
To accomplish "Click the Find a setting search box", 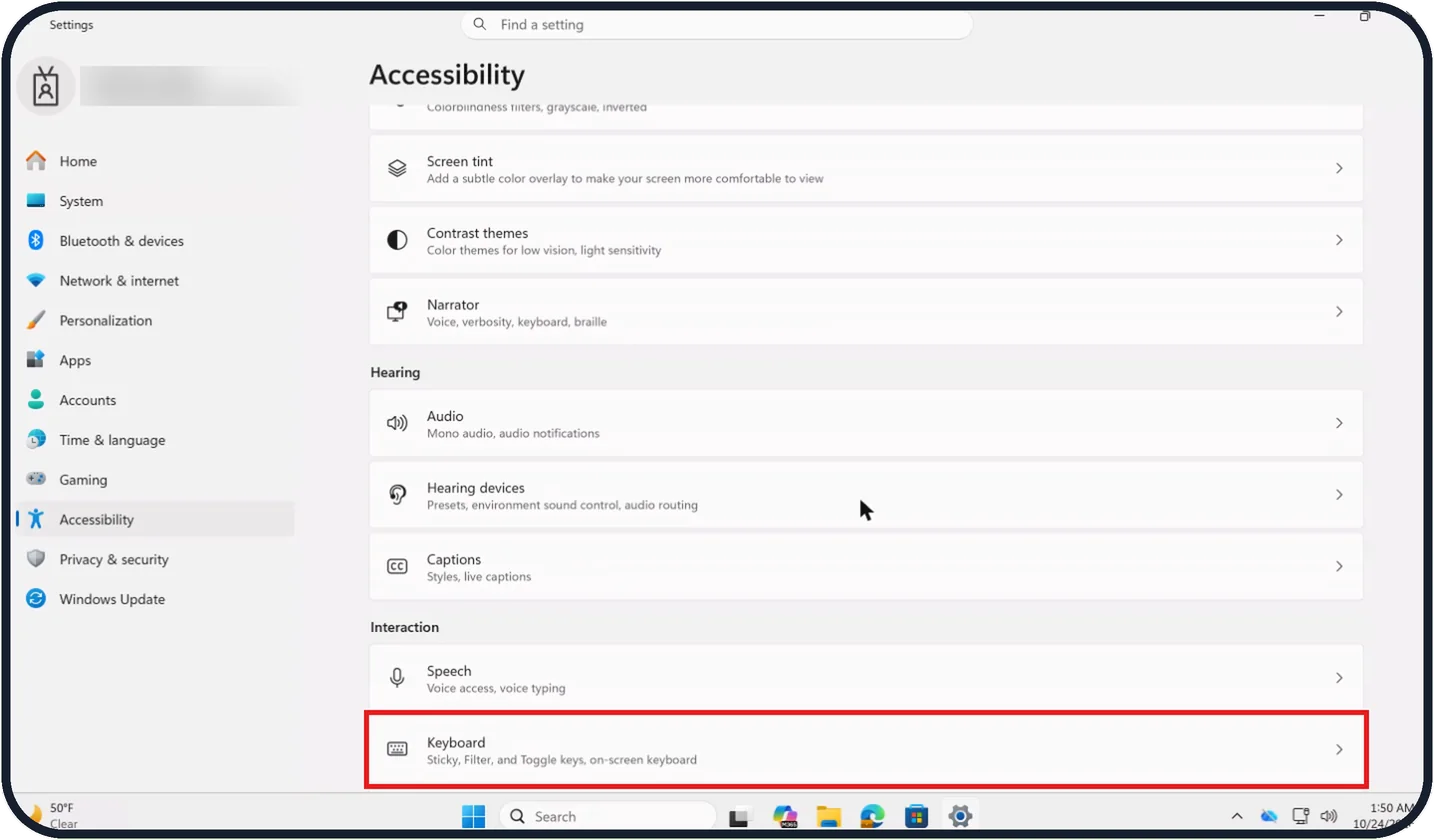I will (x=716, y=25).
